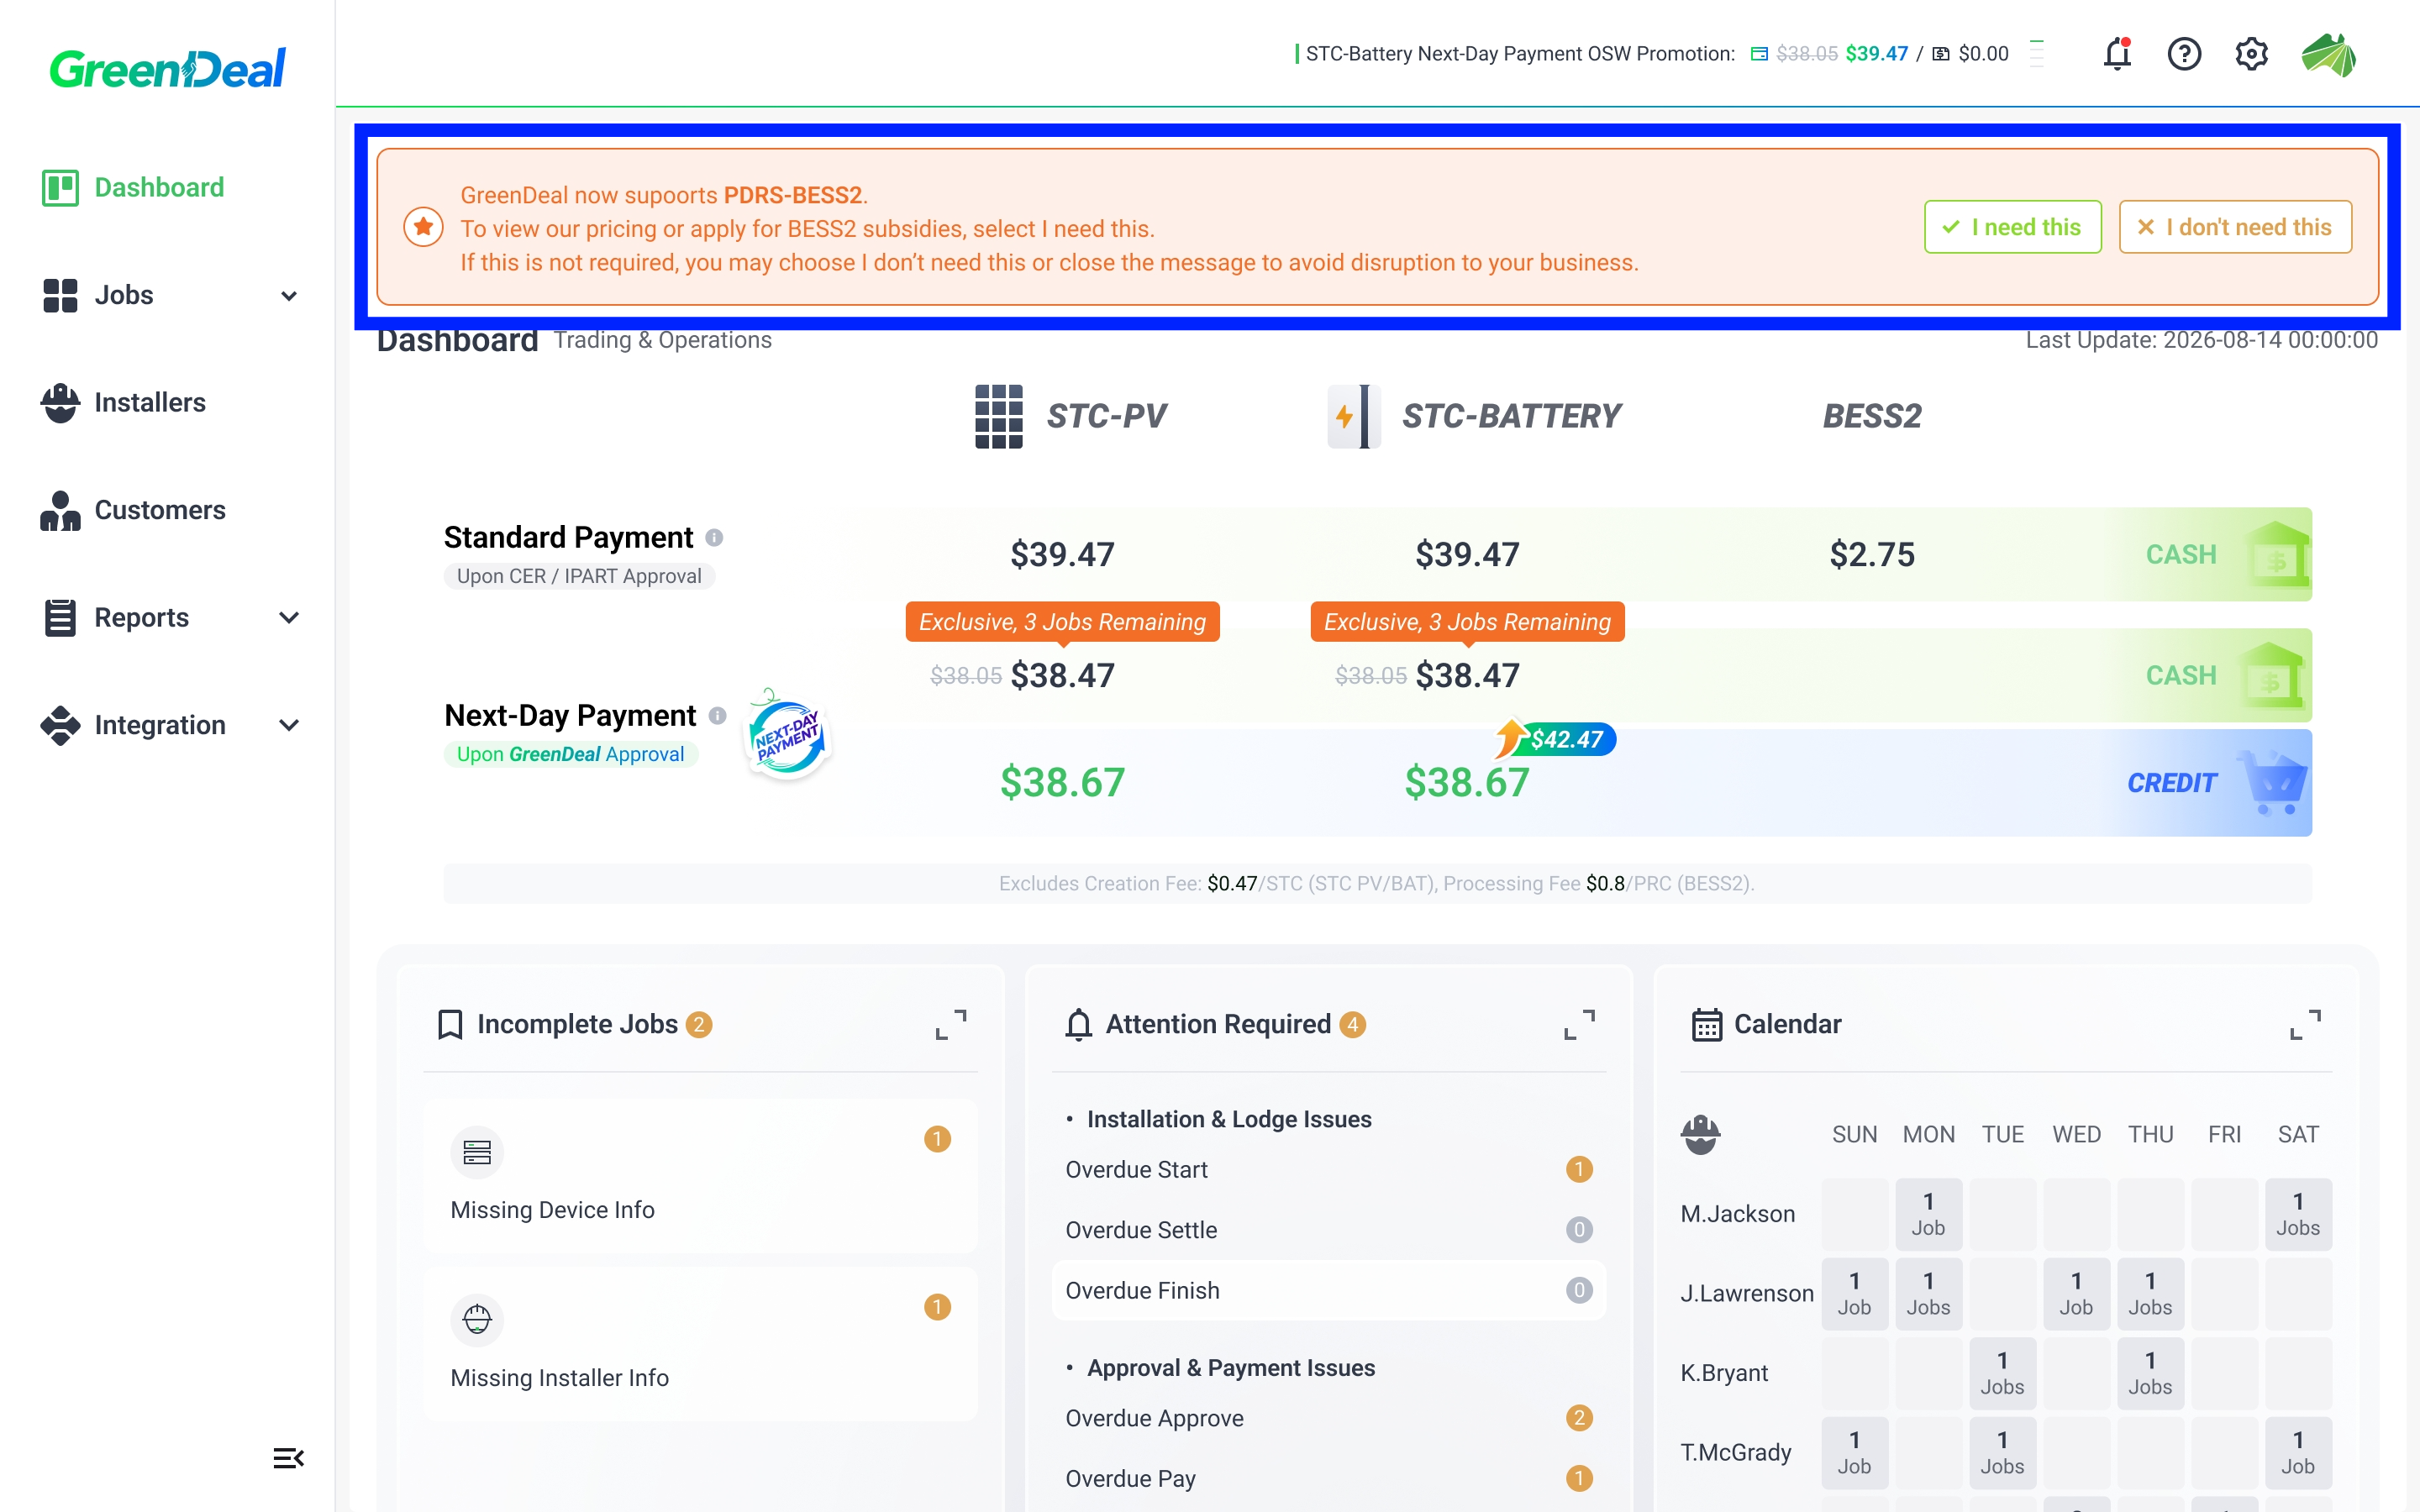Click the I don't need this button
Image resolution: width=2420 pixels, height=1512 pixels.
(x=2235, y=227)
